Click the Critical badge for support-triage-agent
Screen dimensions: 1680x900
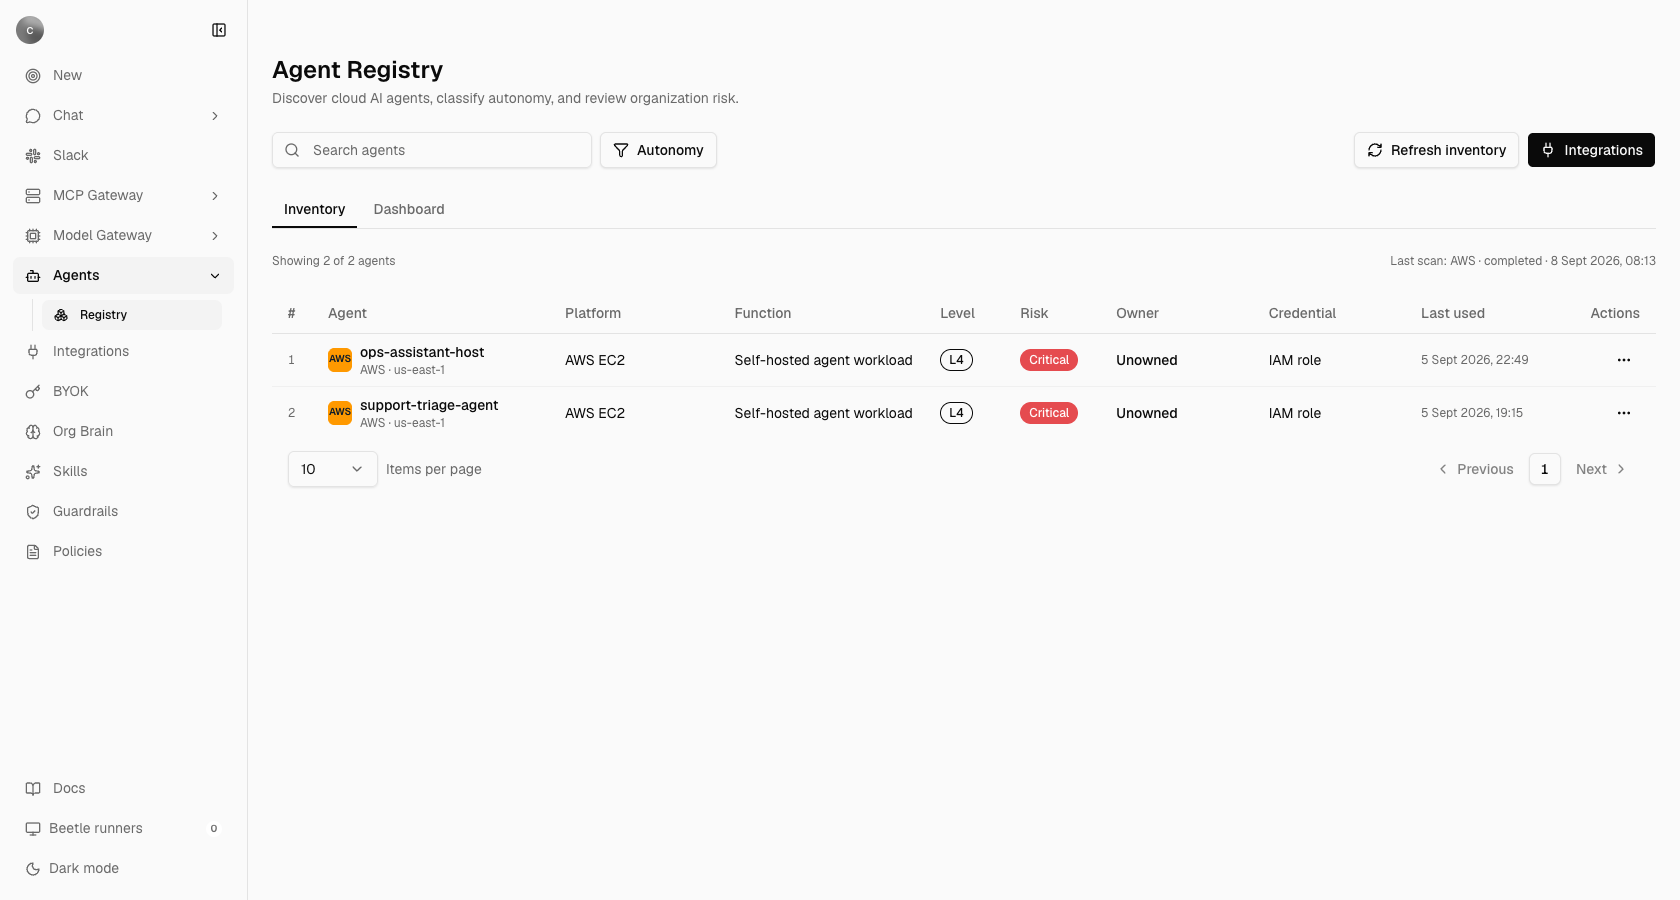click(x=1049, y=413)
